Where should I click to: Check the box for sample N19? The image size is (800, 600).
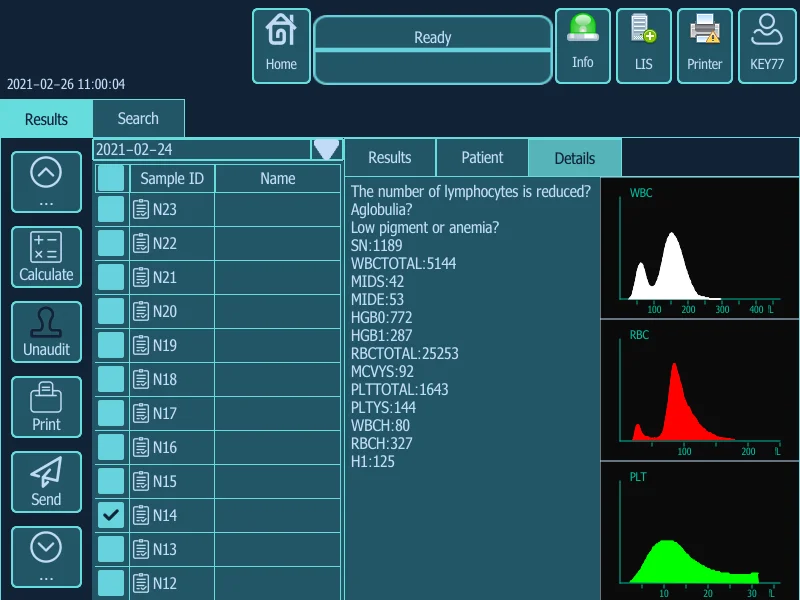coord(111,345)
